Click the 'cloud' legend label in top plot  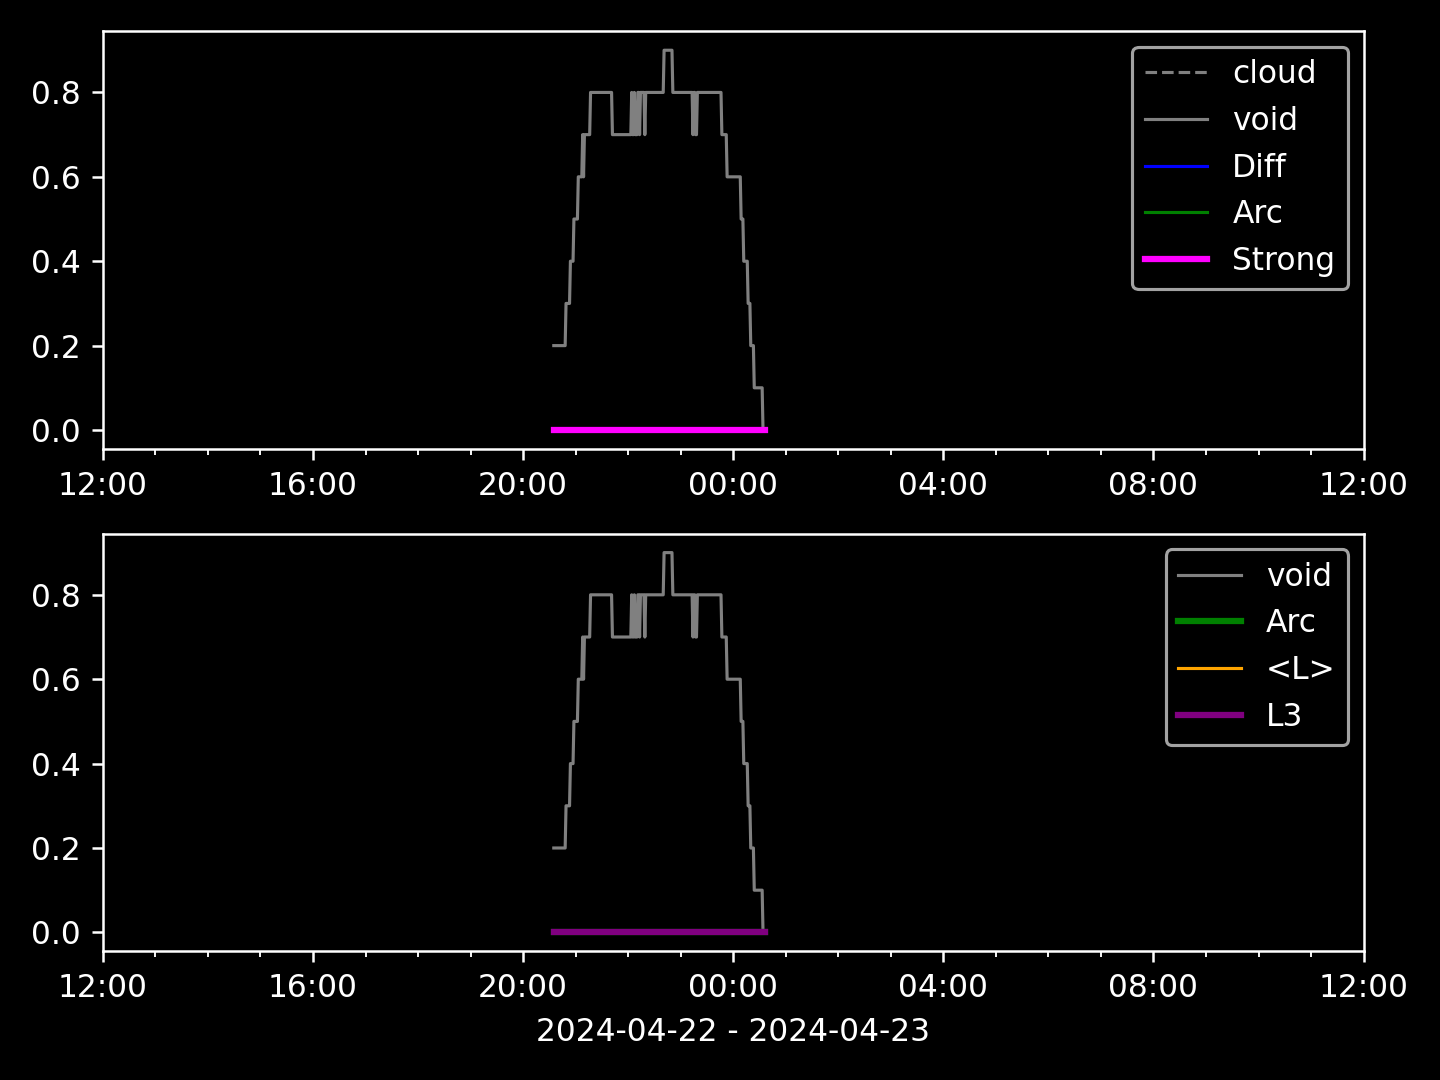(1273, 72)
